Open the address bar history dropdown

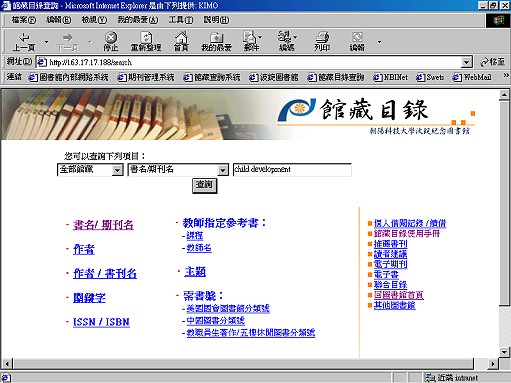tap(466, 62)
